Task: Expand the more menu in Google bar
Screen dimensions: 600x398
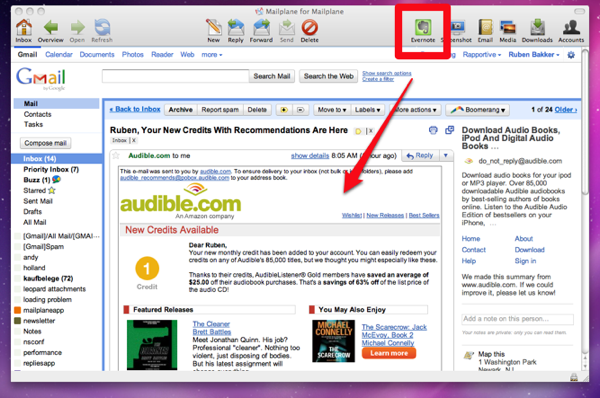Action: [212, 55]
